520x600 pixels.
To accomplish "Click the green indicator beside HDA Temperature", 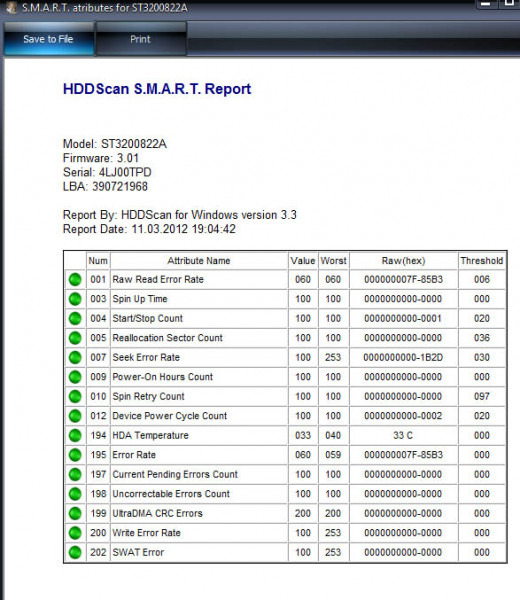I will click(x=75, y=435).
